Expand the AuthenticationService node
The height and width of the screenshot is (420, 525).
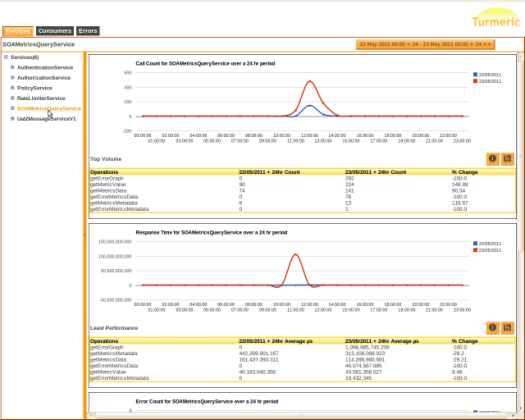12,67
